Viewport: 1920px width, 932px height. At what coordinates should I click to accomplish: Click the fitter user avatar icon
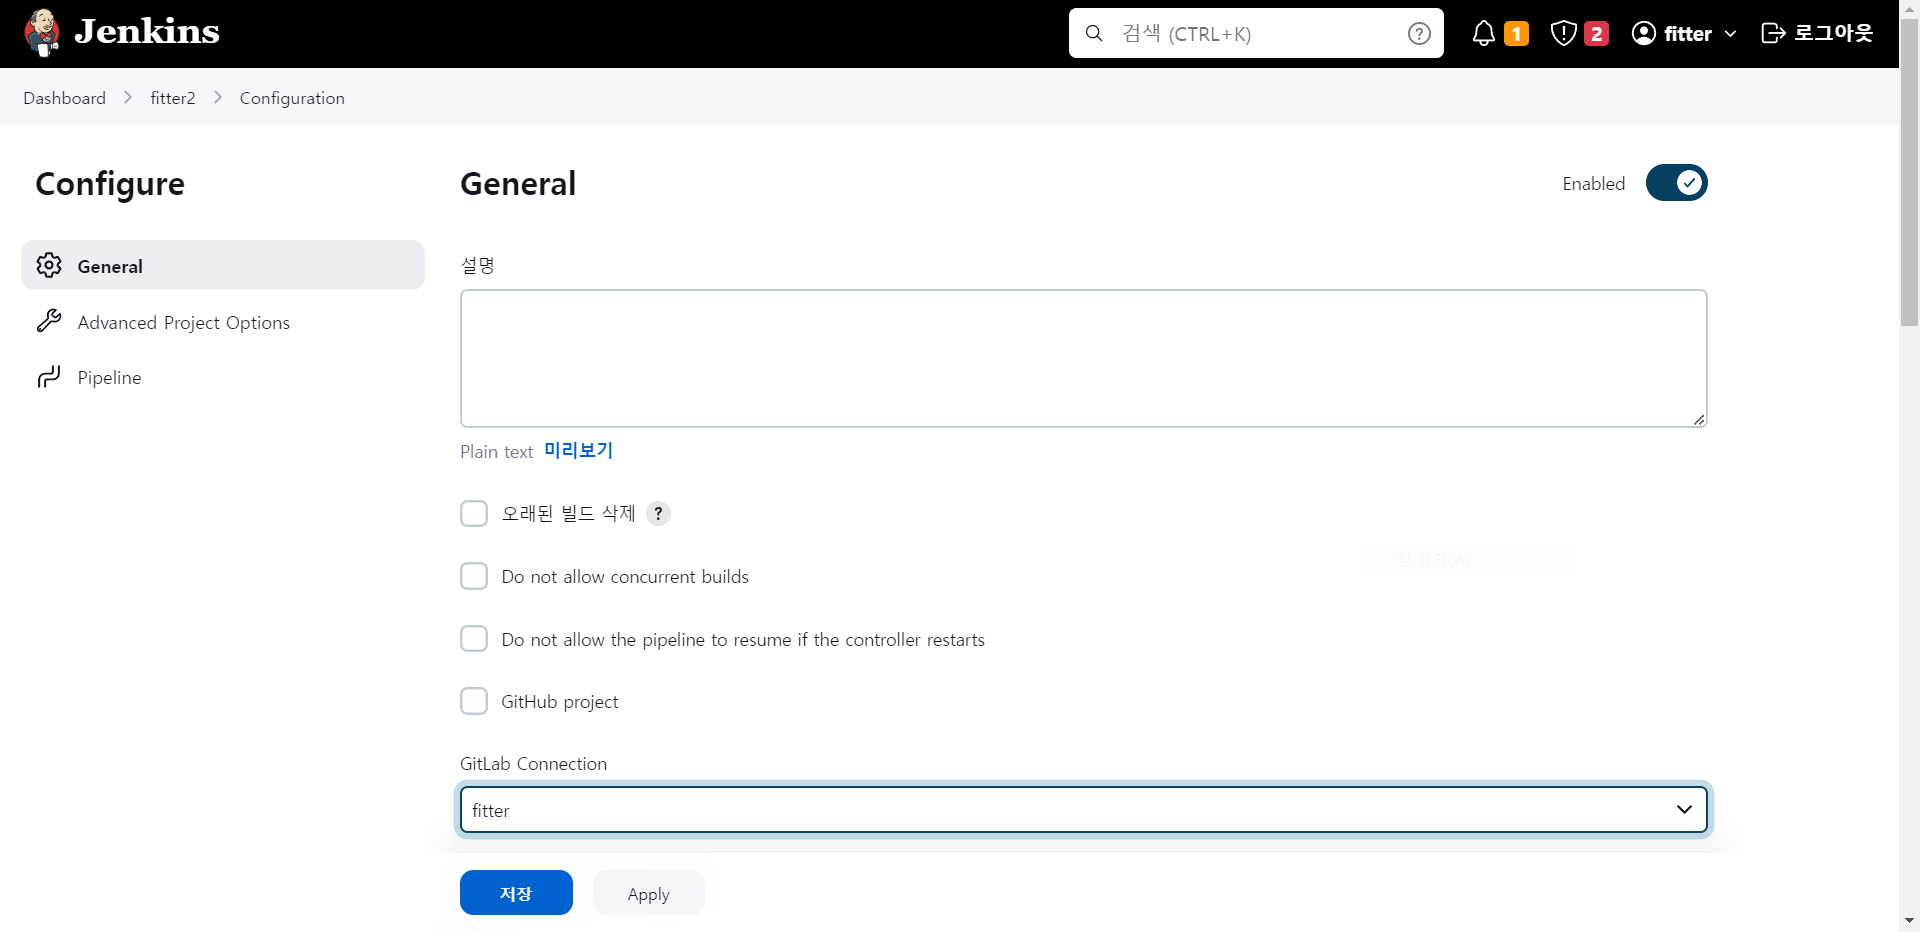point(1644,33)
